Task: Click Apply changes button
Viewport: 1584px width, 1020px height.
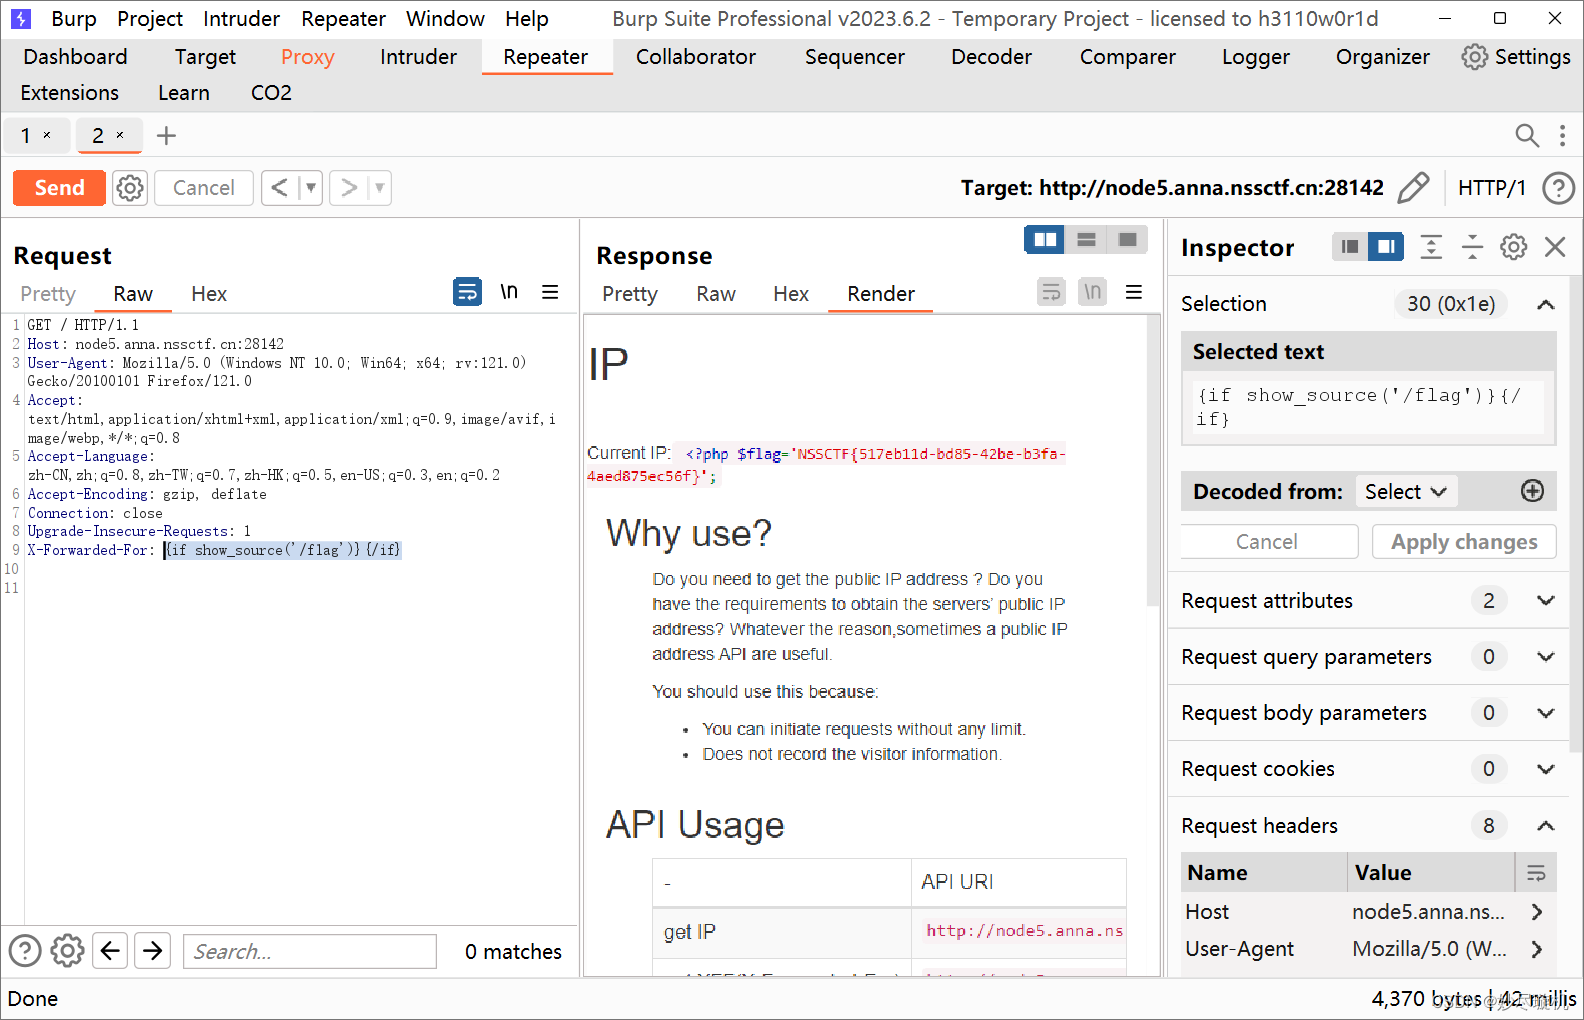Action: coord(1464,542)
